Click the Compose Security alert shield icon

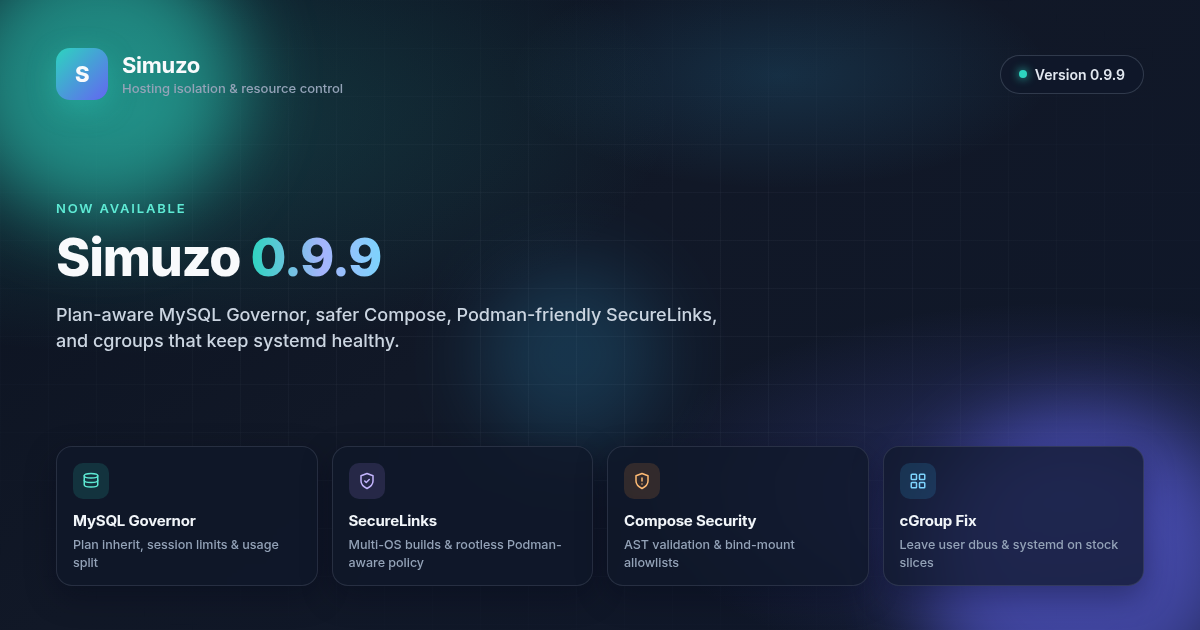pos(642,481)
